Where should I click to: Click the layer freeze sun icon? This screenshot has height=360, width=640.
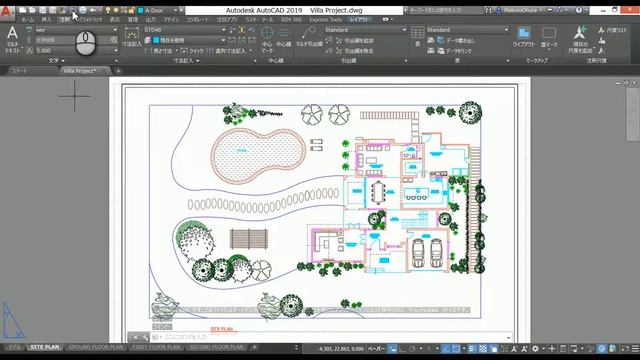[x=116, y=10]
